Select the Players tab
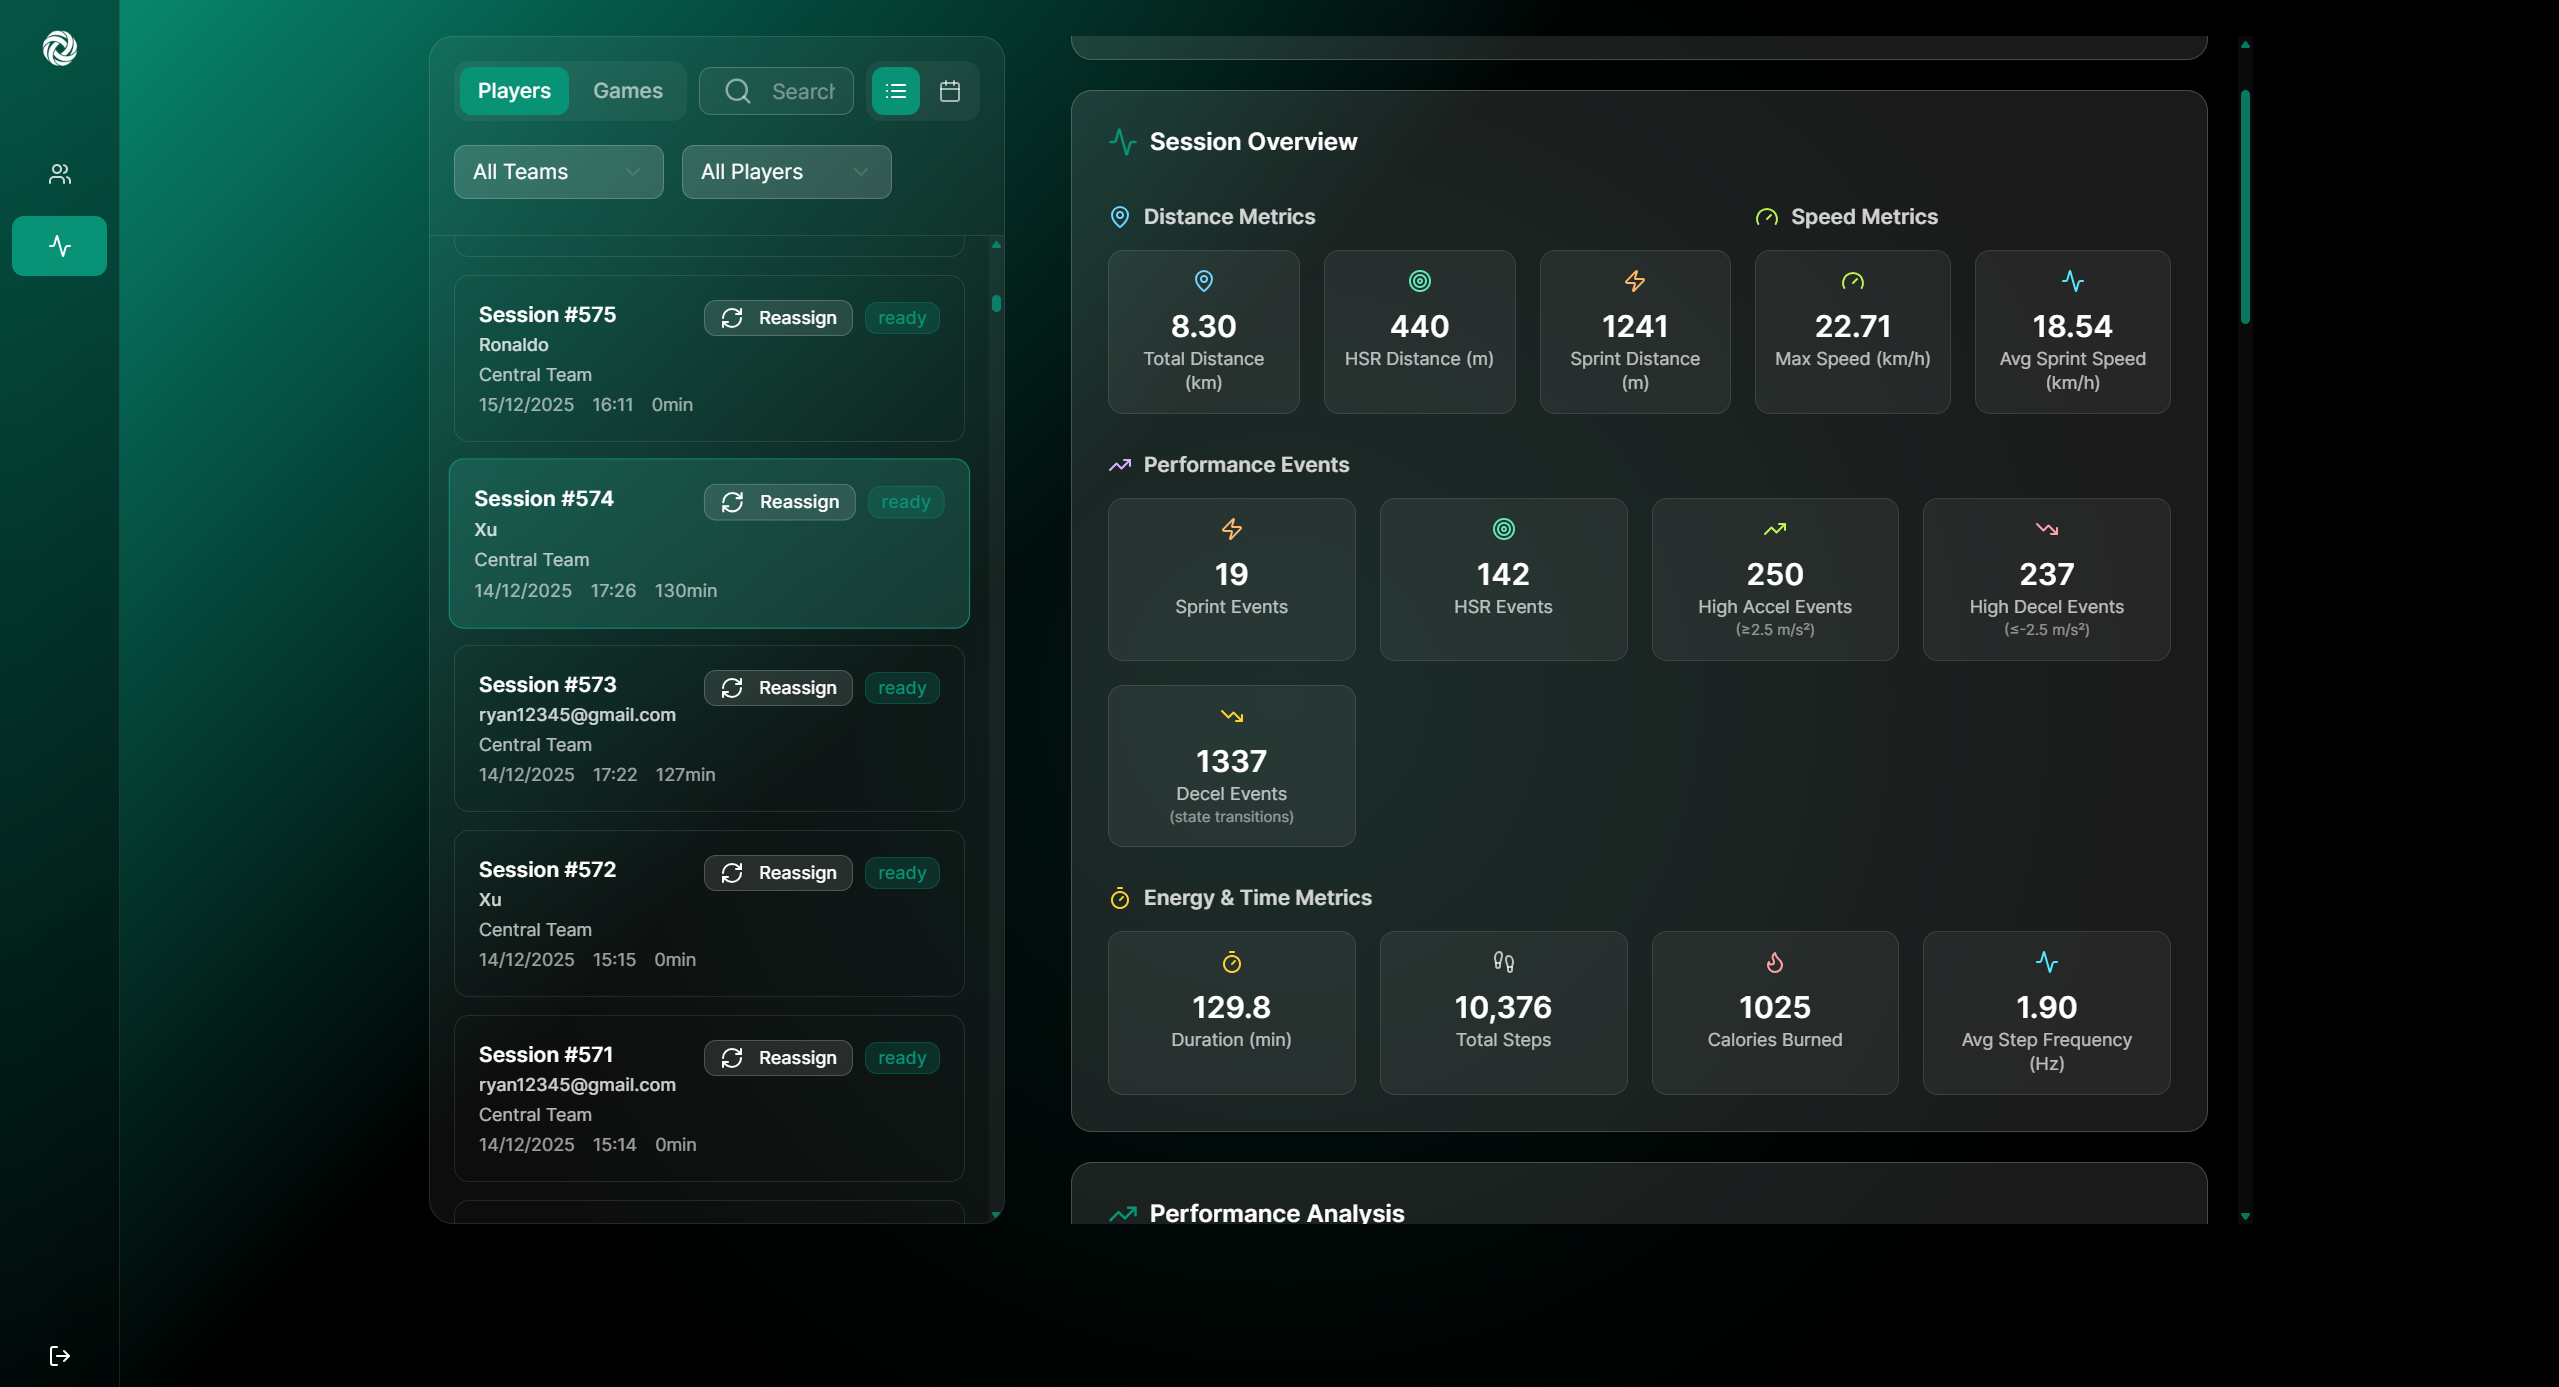The height and width of the screenshot is (1387, 2559). click(513, 90)
